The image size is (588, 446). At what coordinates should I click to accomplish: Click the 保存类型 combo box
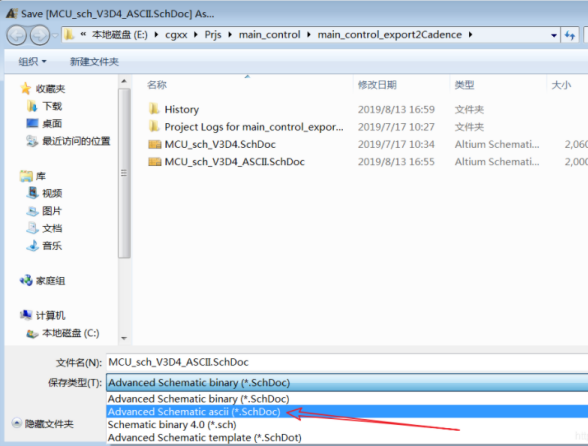pos(347,383)
